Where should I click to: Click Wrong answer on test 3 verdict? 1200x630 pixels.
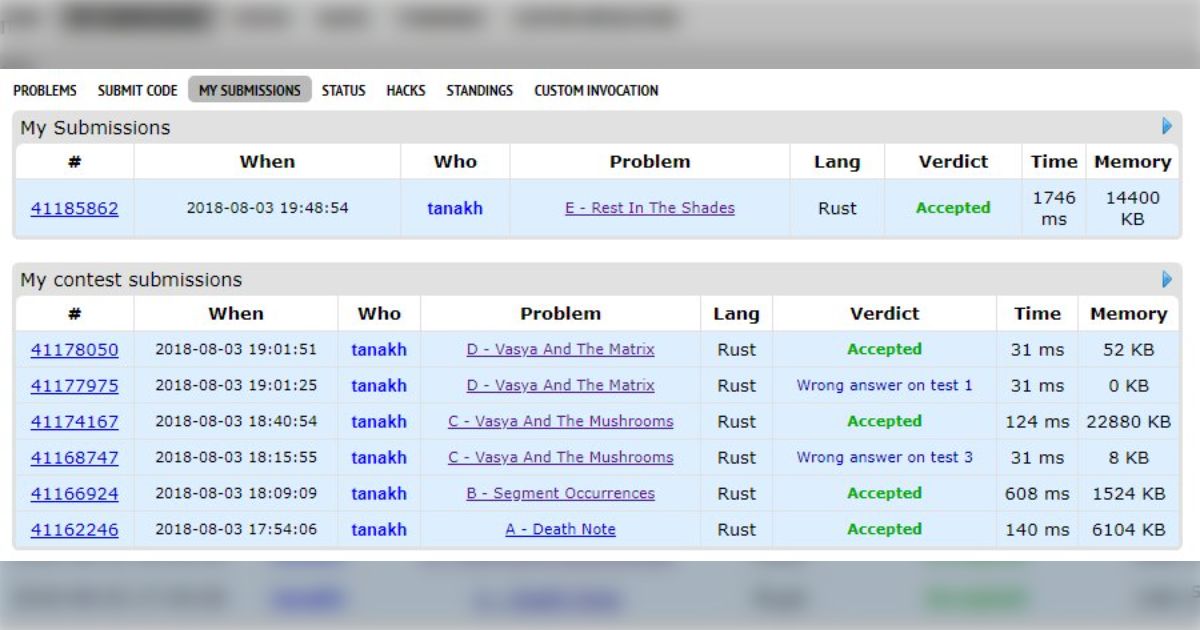tap(884, 457)
